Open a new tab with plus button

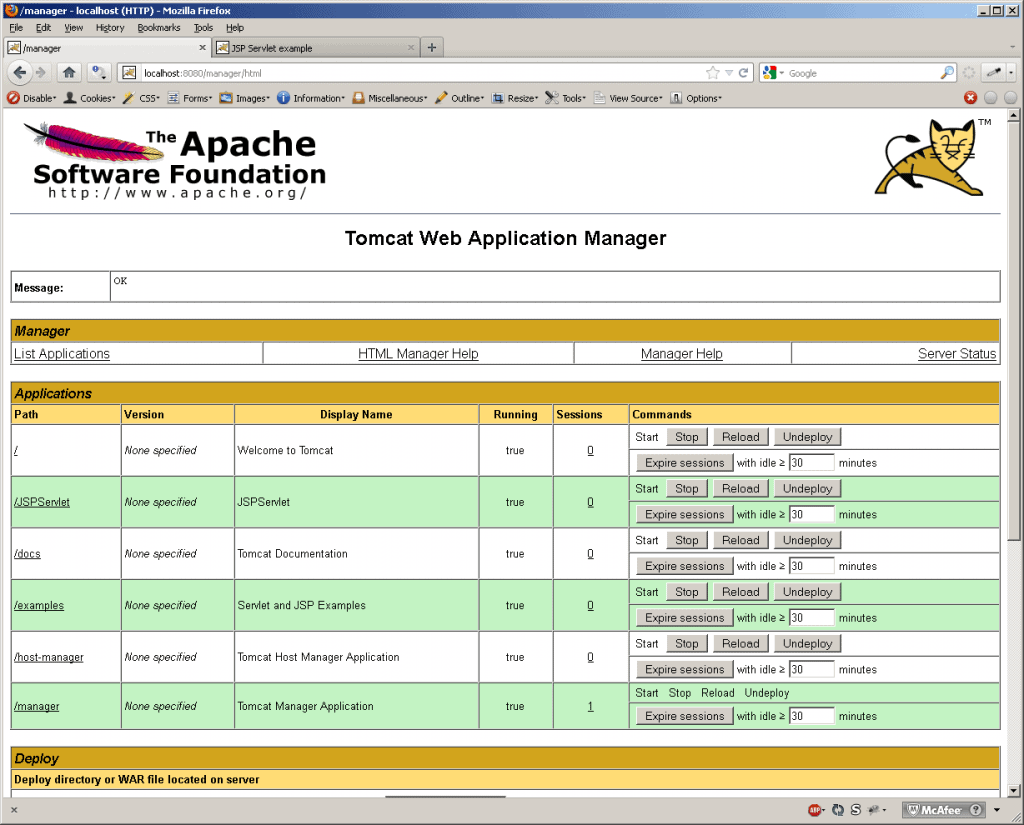[x=432, y=48]
